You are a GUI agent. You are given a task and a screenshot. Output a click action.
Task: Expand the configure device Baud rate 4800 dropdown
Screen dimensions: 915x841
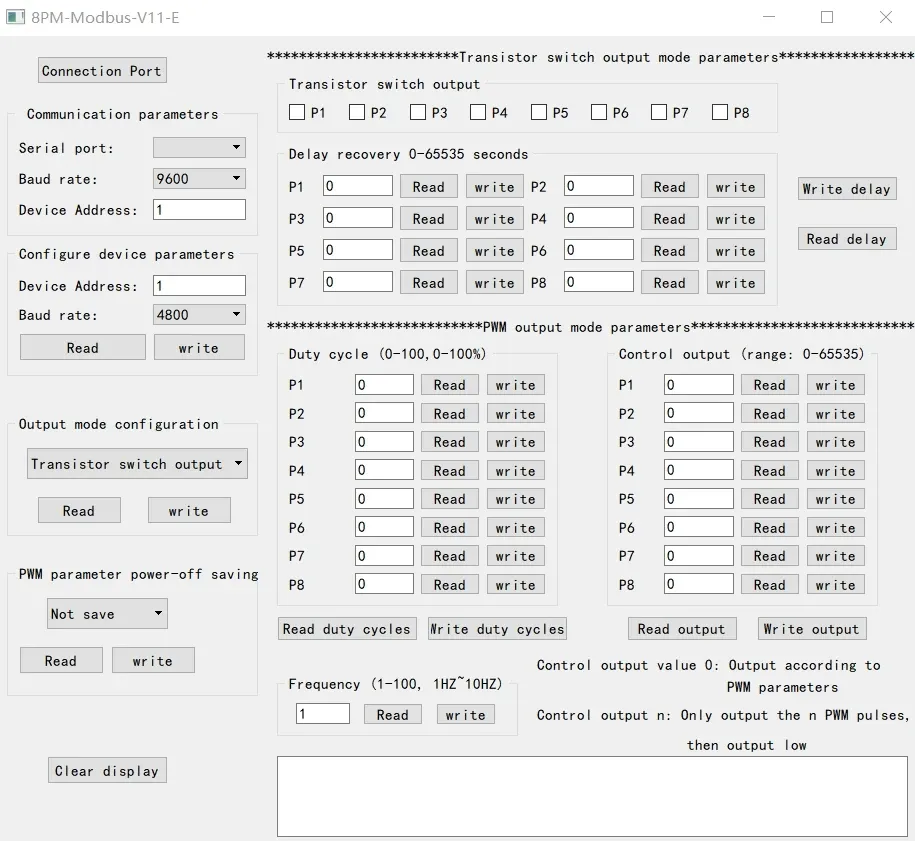click(x=199, y=315)
